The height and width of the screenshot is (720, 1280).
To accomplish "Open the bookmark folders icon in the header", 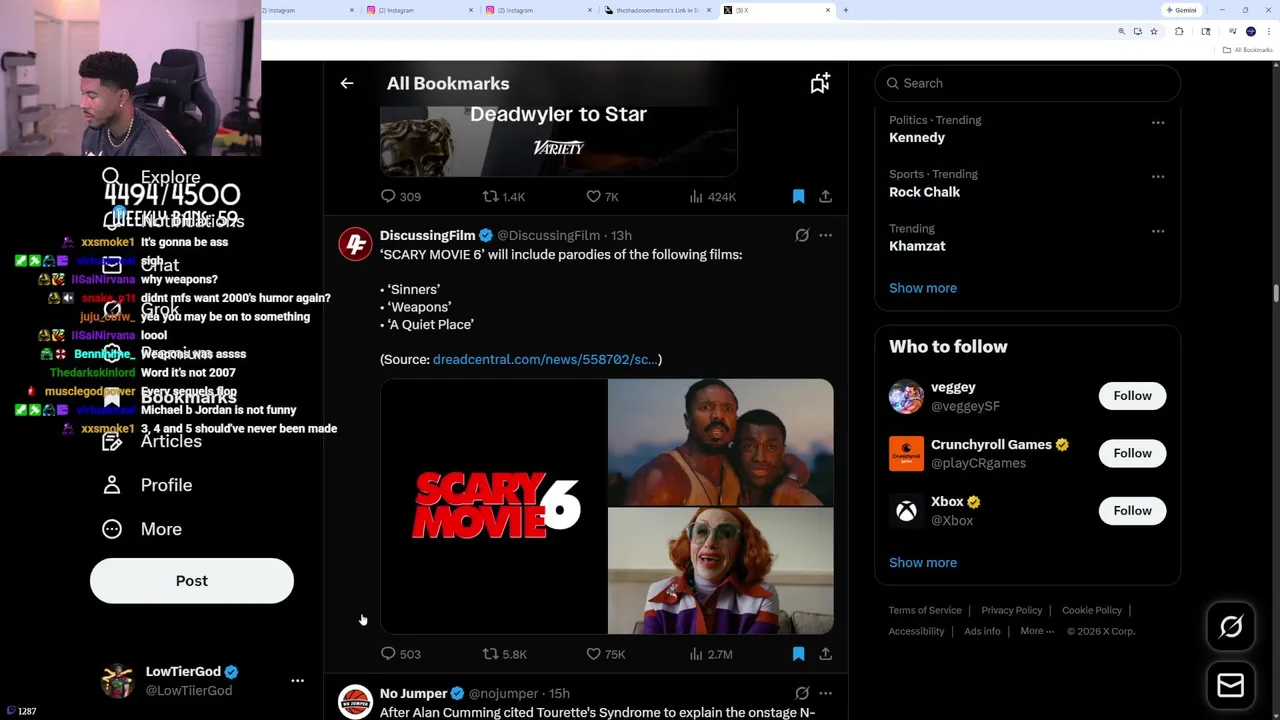I will (x=820, y=83).
